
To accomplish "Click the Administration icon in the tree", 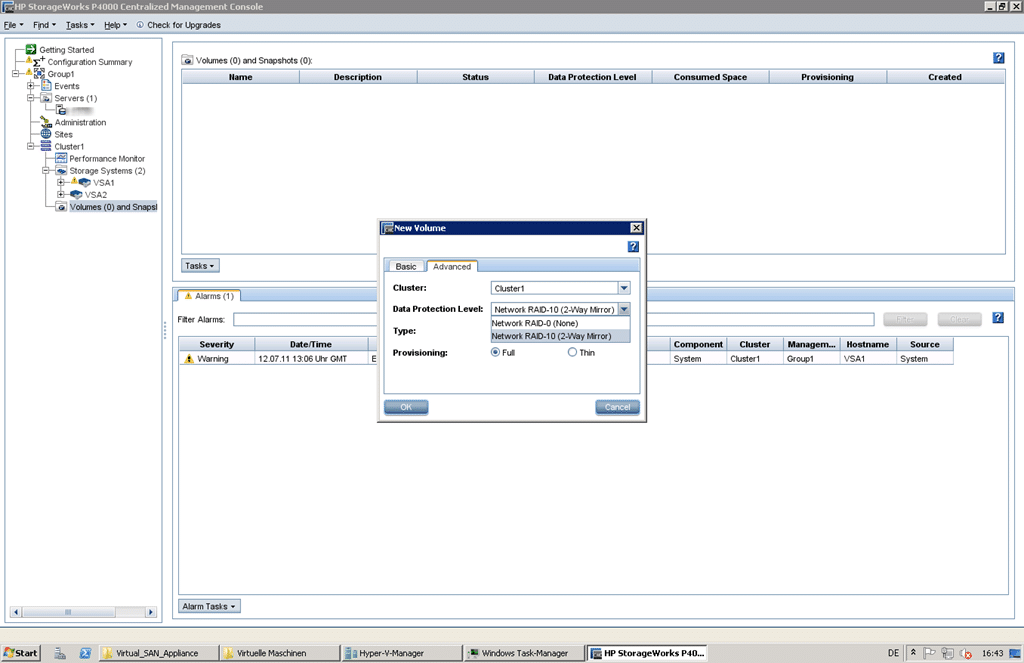I will pos(46,122).
